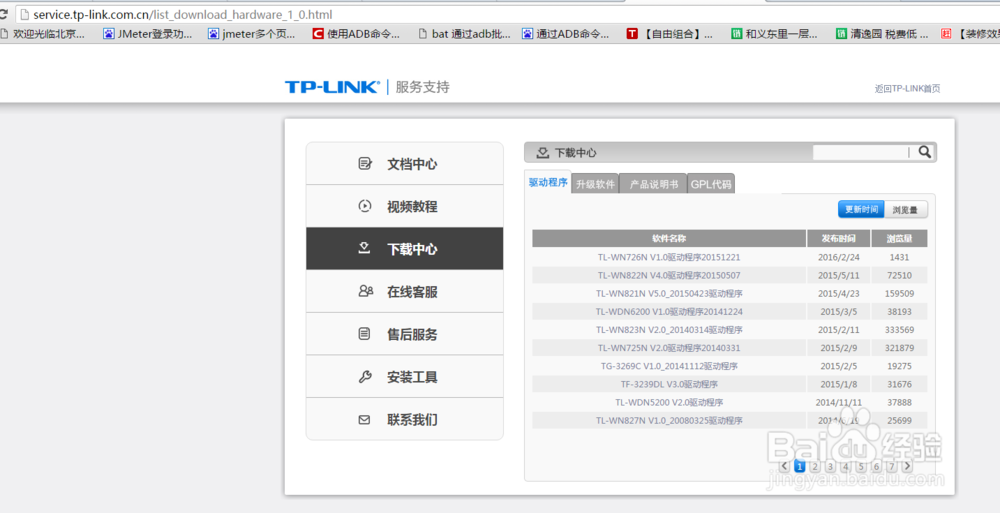This screenshot has height=513, width=1000.
Task: Click the 发布时间 column header
Action: tap(839, 239)
